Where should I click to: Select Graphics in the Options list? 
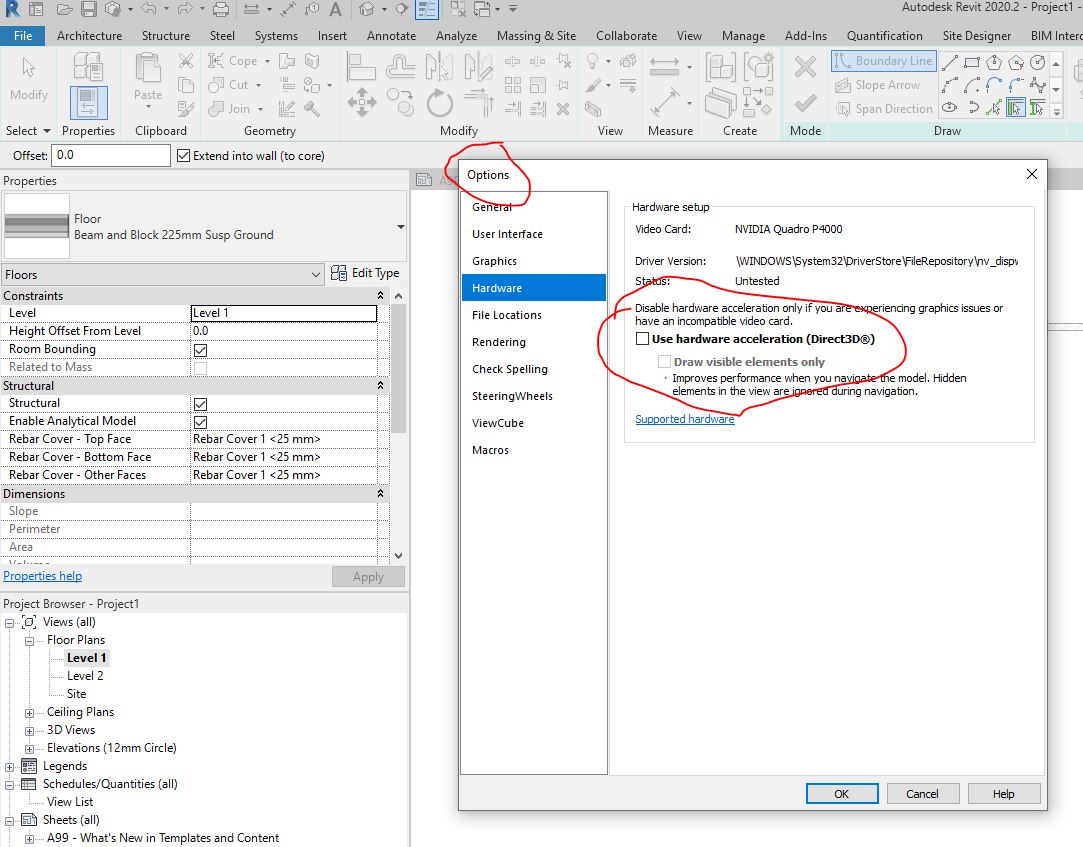(x=495, y=261)
